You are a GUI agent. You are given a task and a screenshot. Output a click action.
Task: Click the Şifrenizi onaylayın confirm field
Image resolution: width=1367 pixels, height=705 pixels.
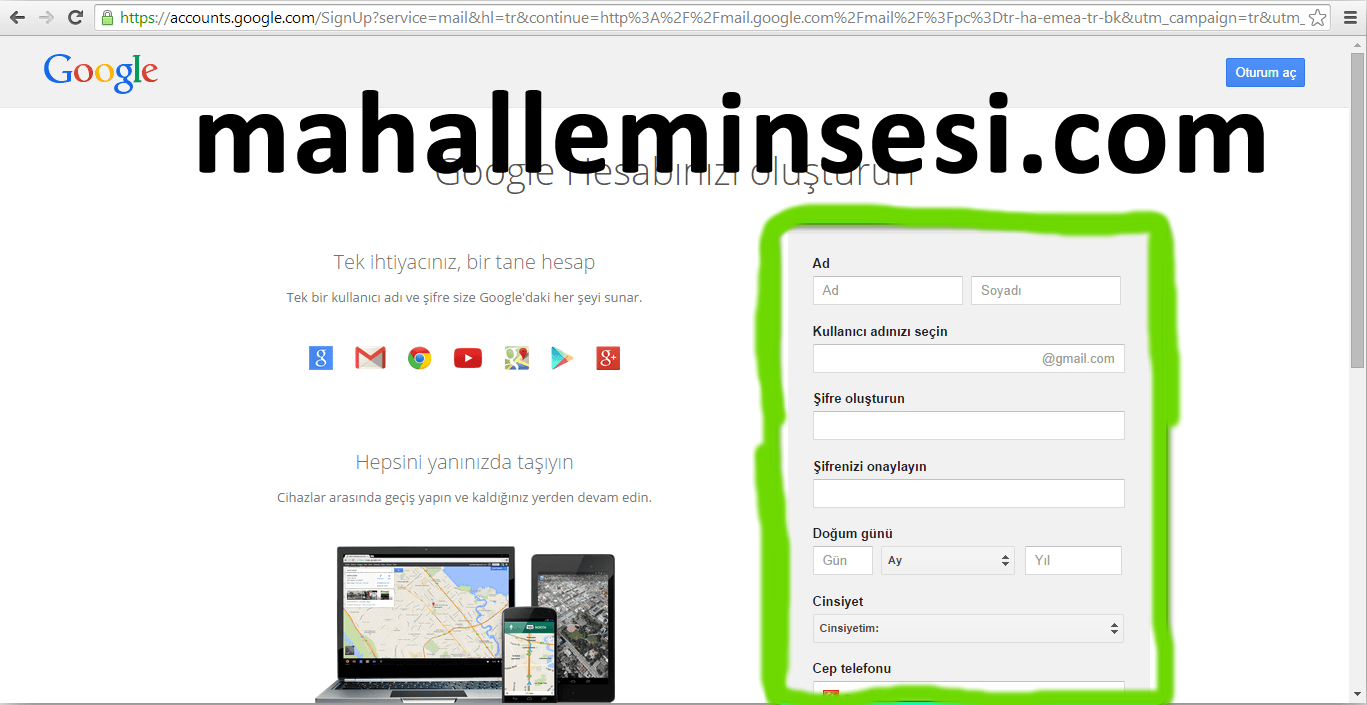click(x=969, y=493)
